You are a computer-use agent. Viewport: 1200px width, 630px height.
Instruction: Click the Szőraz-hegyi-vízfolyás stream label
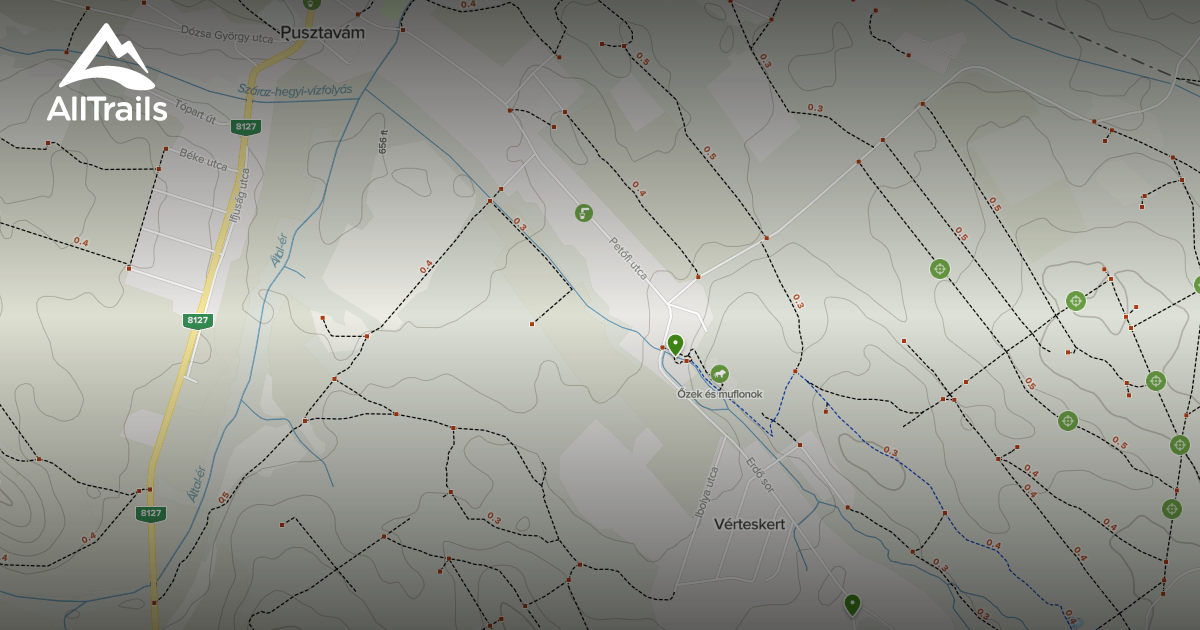click(297, 89)
